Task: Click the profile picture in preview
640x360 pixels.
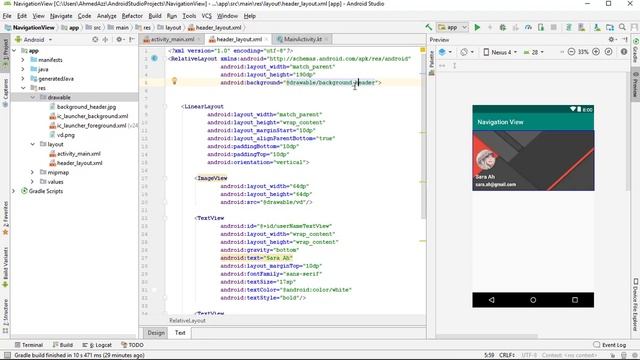Action: point(486,160)
